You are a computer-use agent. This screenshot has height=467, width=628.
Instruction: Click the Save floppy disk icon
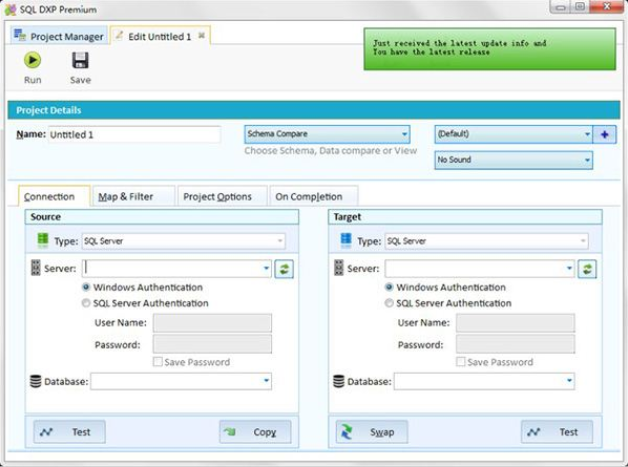pyautogui.click(x=80, y=61)
